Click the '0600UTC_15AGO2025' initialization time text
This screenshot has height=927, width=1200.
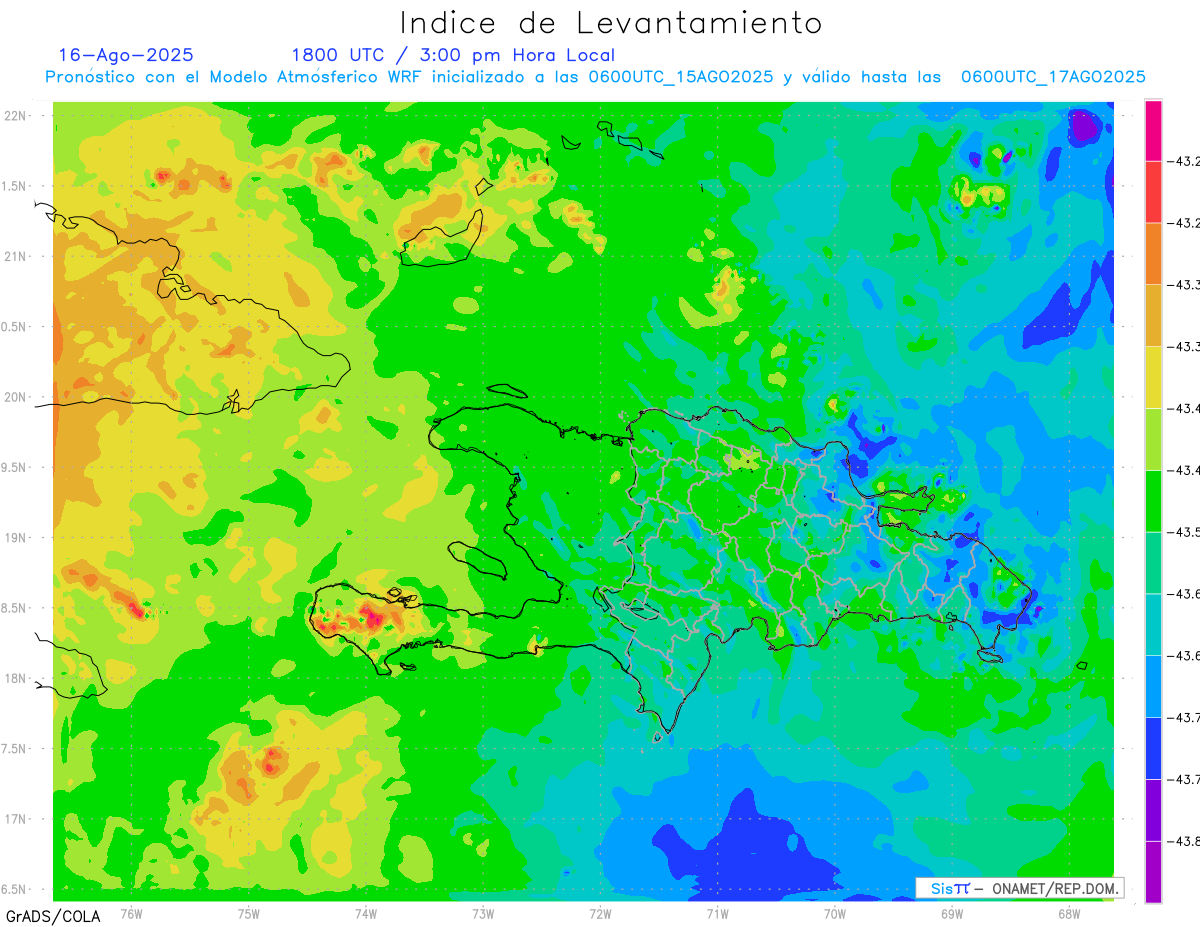coord(681,77)
